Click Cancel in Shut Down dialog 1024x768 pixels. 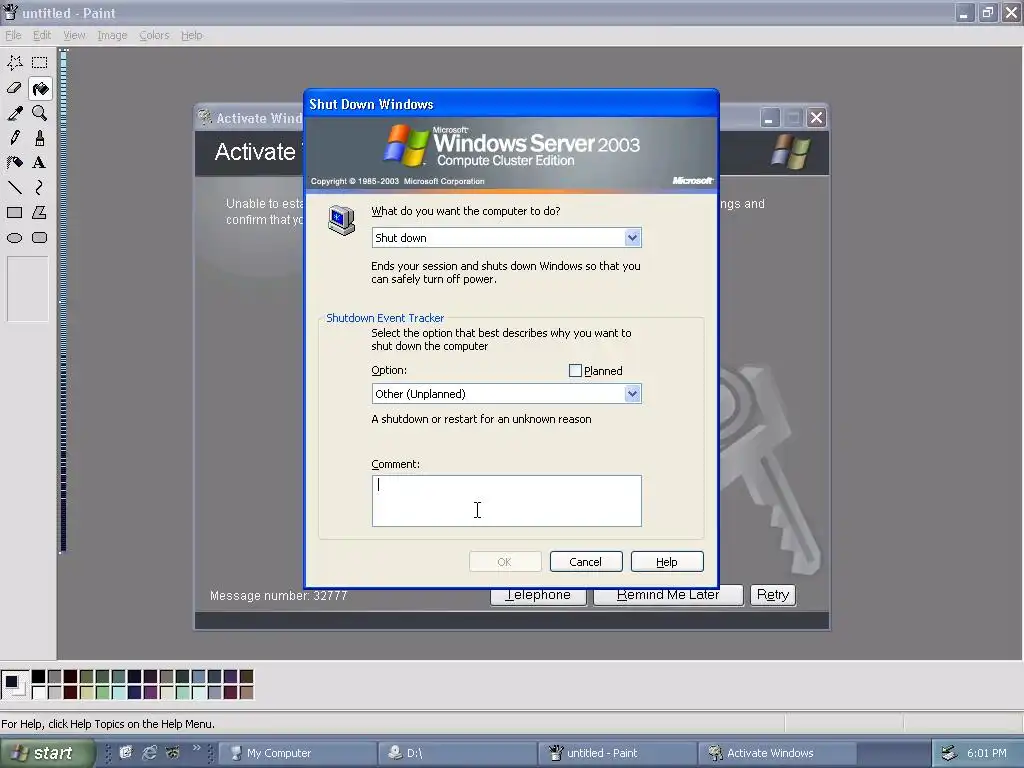click(x=586, y=562)
